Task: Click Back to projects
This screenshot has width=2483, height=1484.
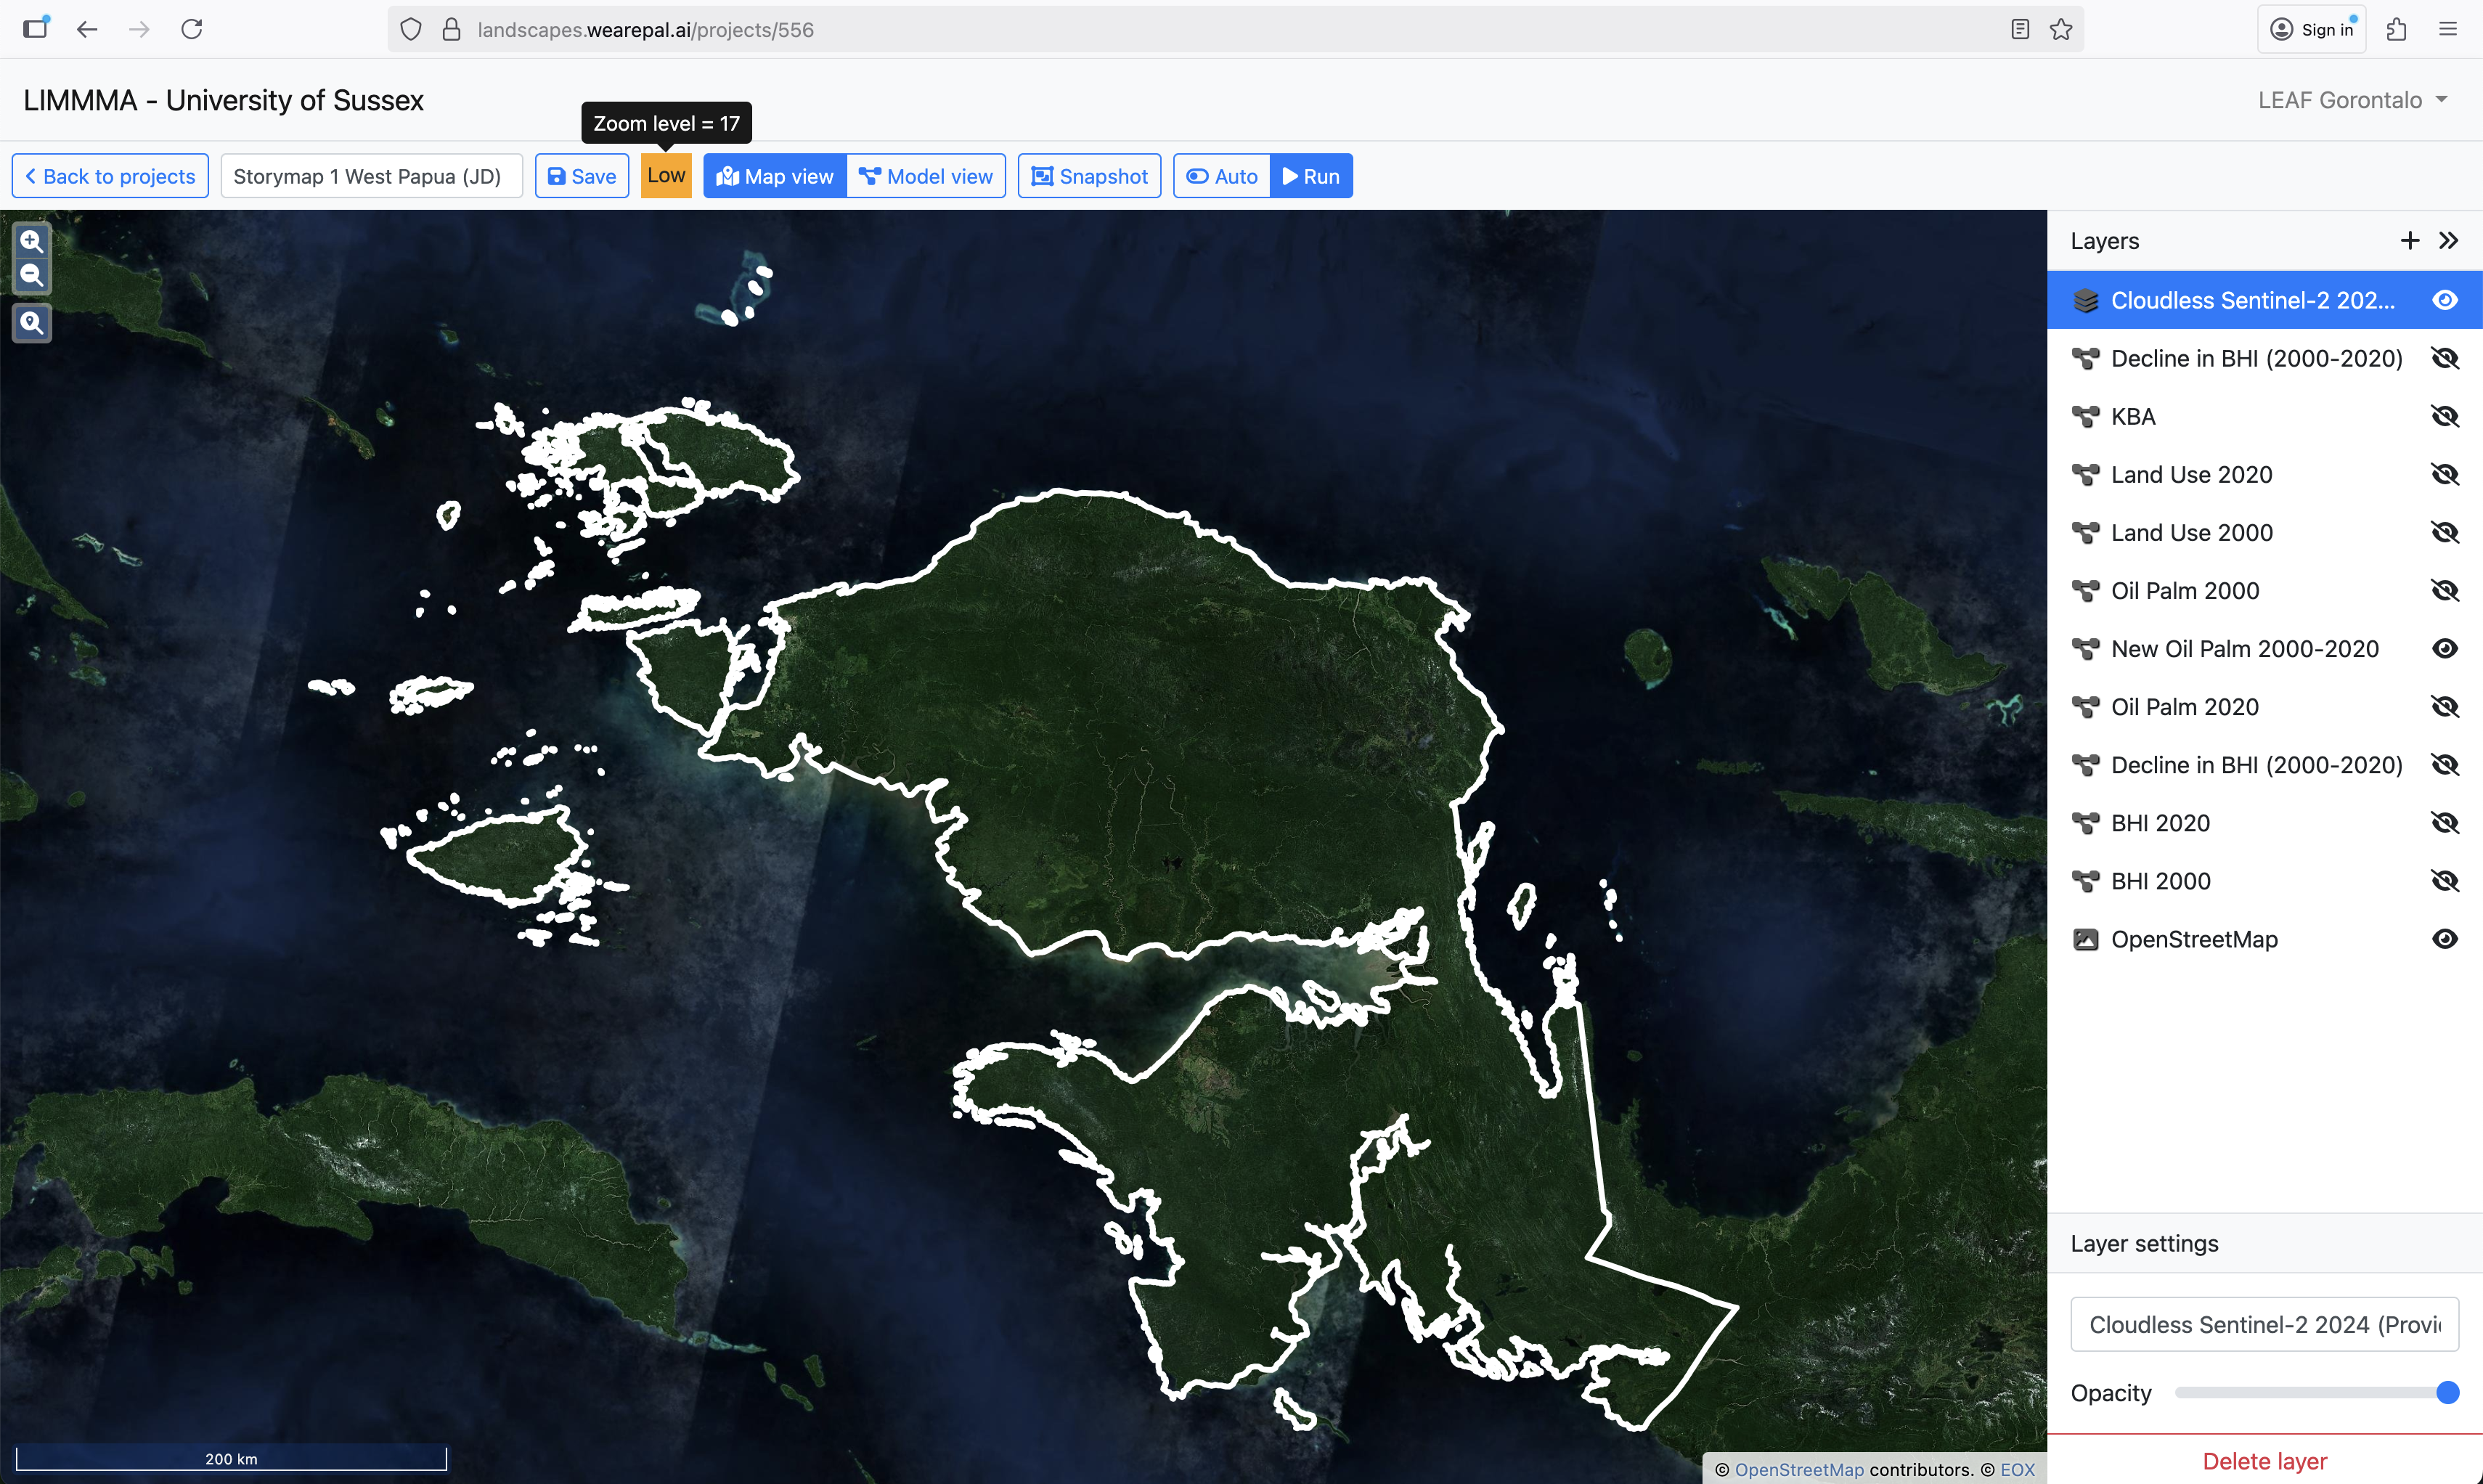Action: click(110, 176)
